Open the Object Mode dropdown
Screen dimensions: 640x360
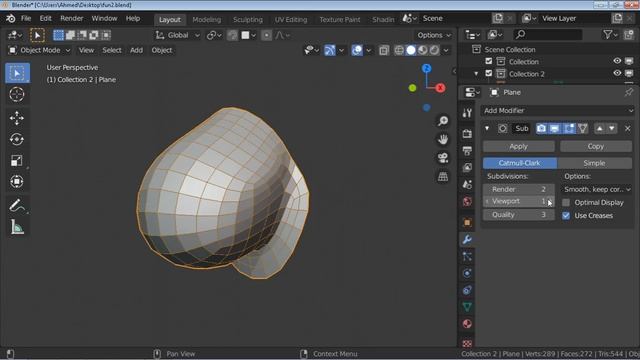point(40,50)
